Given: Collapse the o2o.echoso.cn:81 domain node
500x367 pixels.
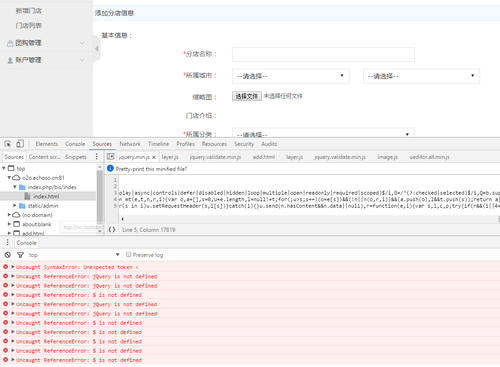Looking at the screenshot, I should point(9,178).
